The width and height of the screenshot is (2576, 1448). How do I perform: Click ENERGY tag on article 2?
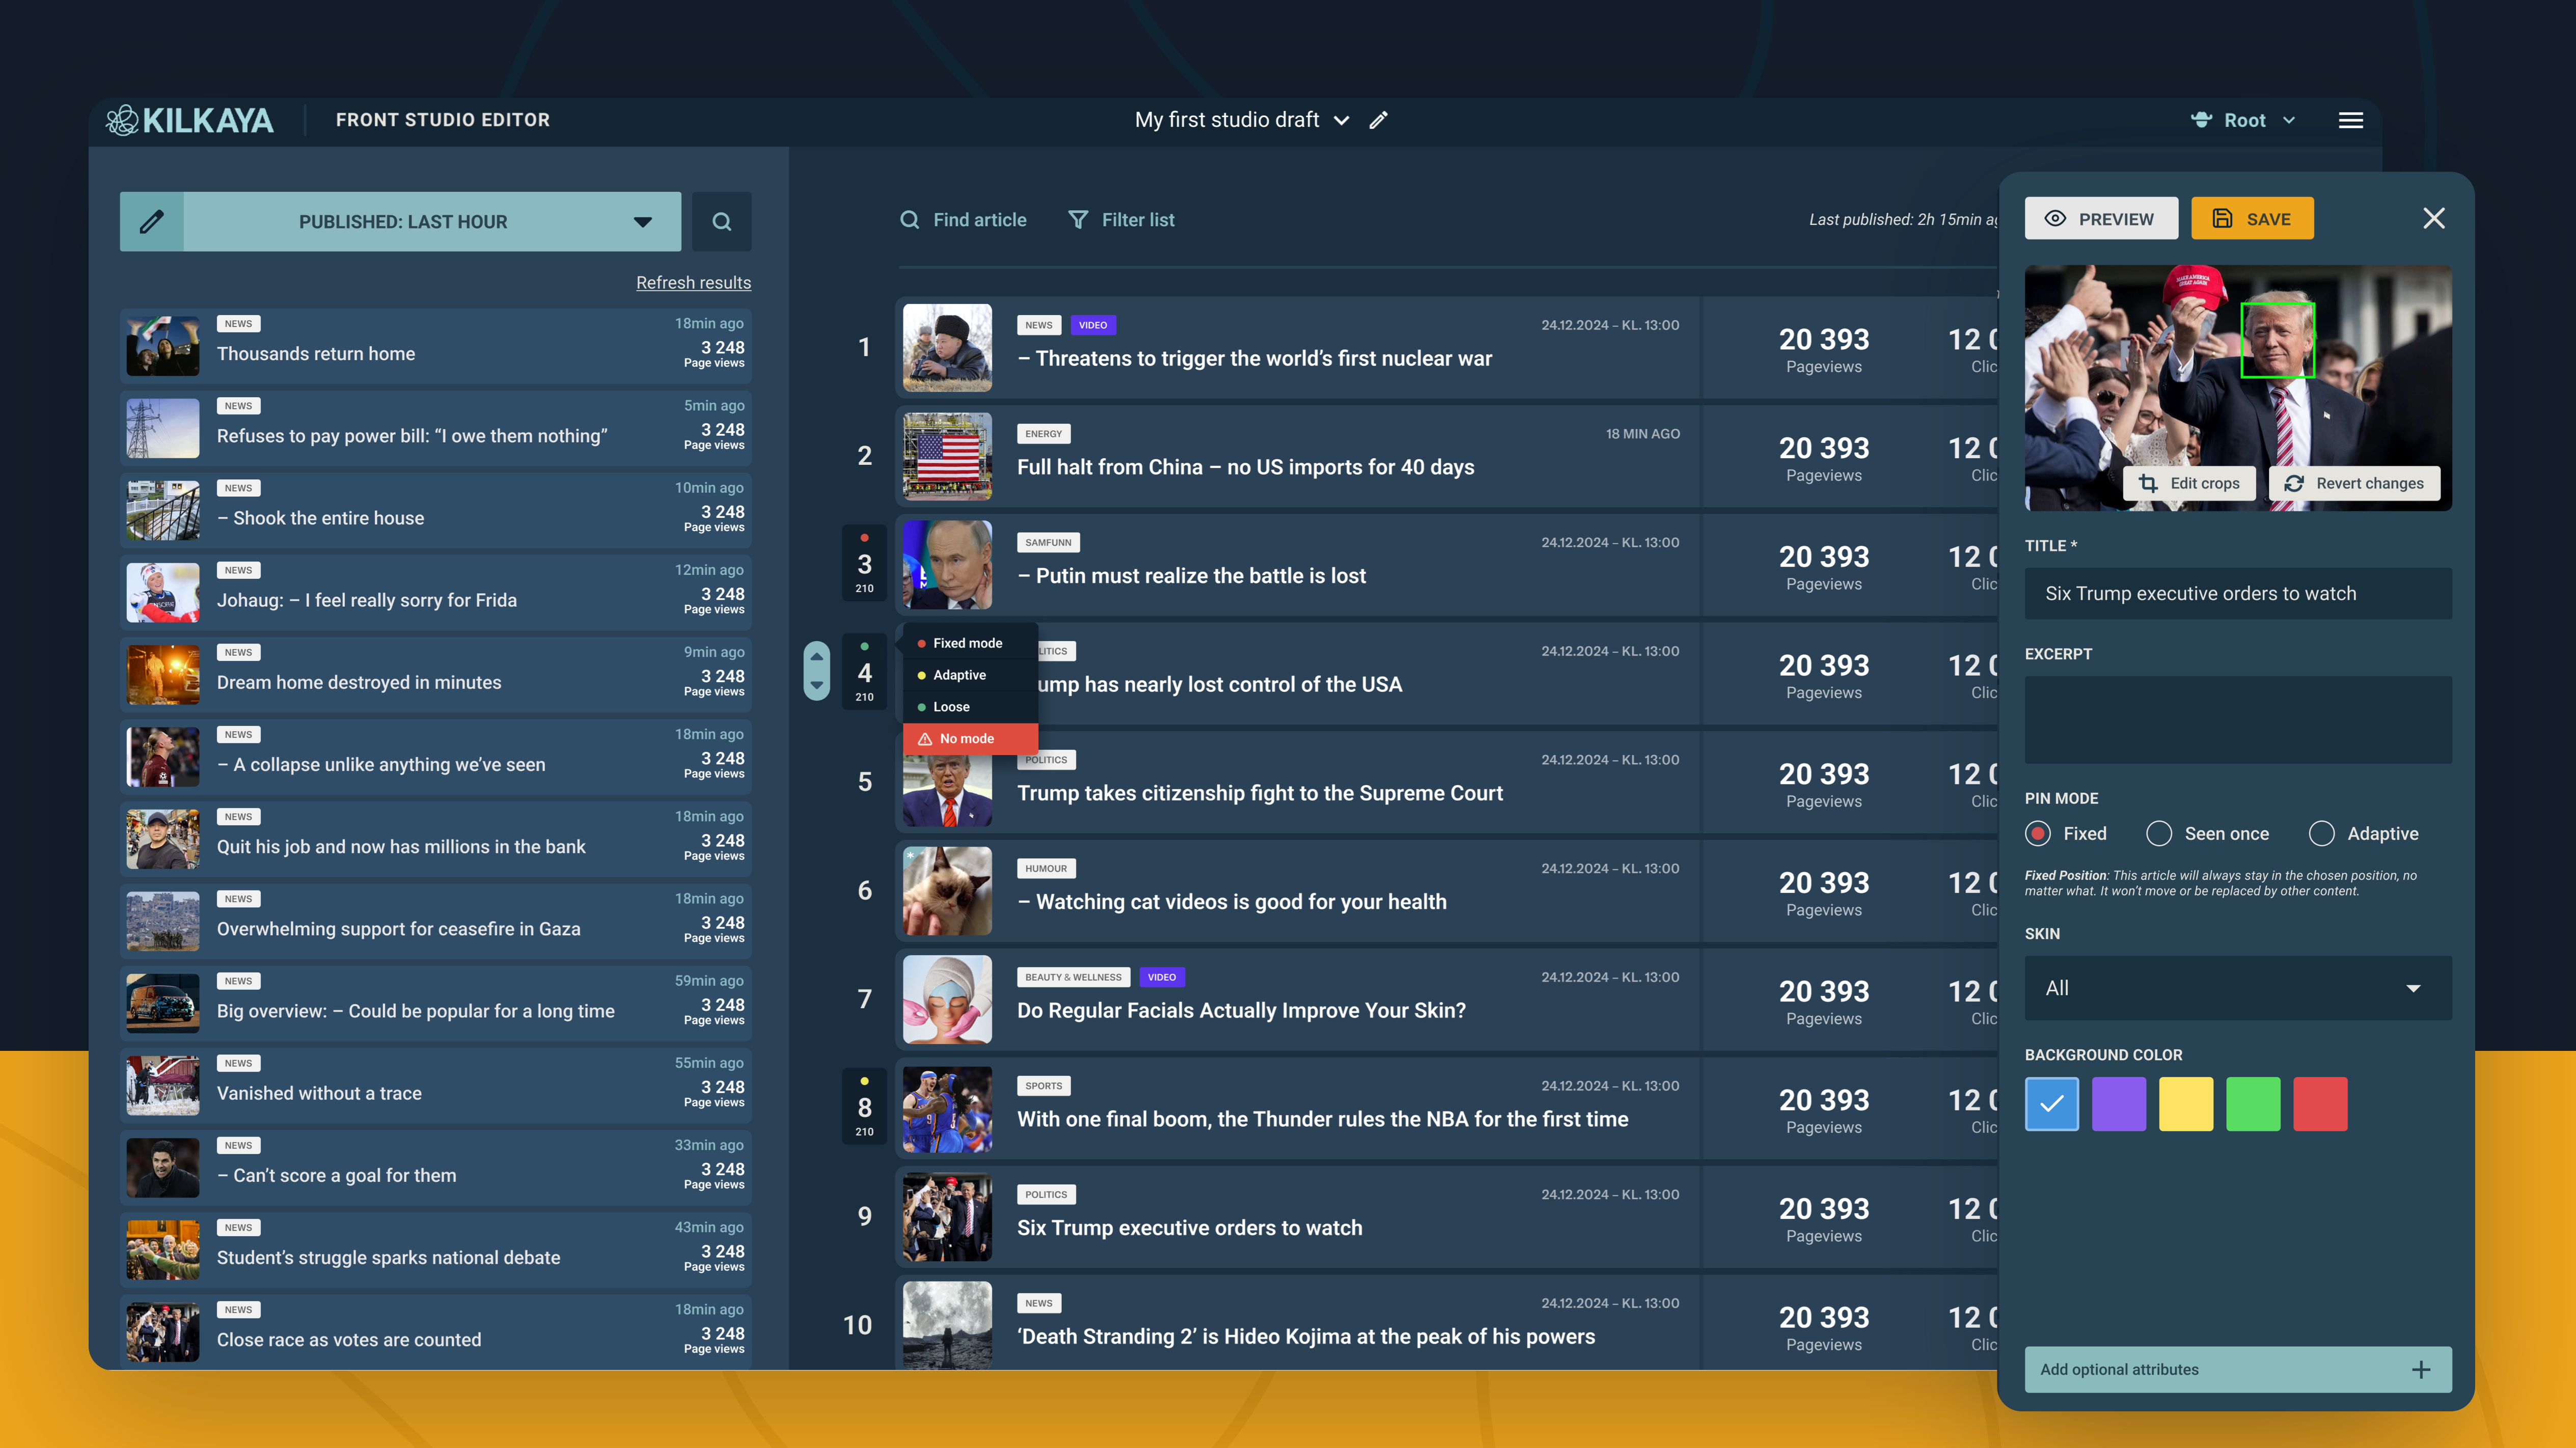pos(1043,434)
